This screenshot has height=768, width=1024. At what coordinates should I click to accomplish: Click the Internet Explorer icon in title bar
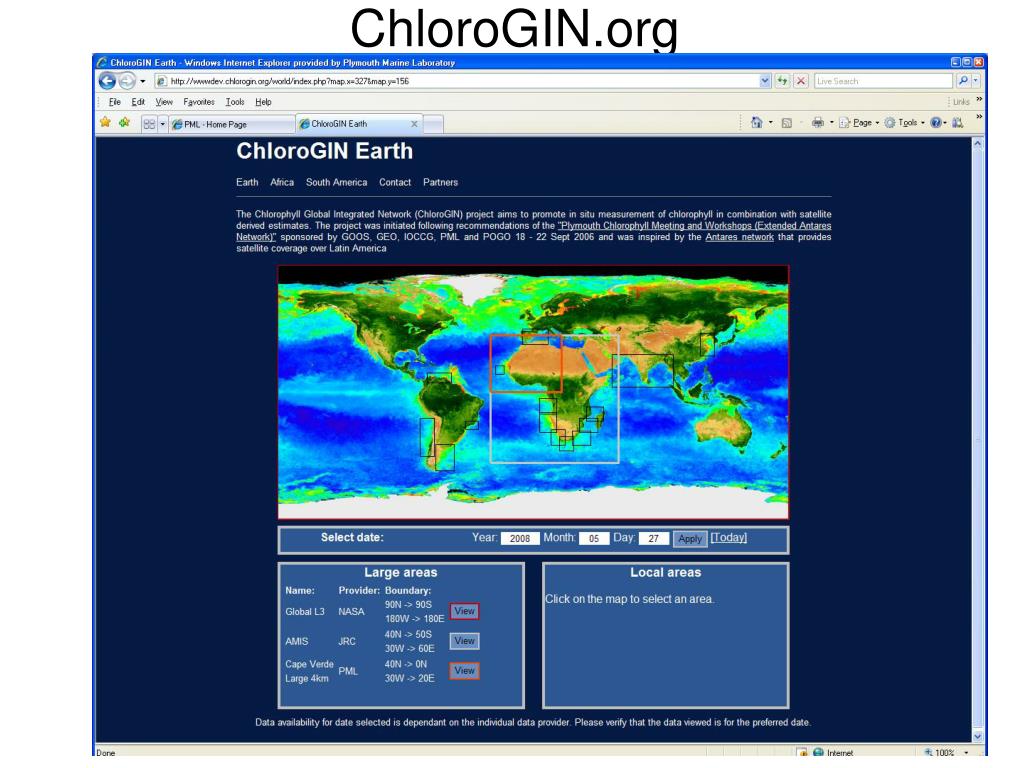102,63
